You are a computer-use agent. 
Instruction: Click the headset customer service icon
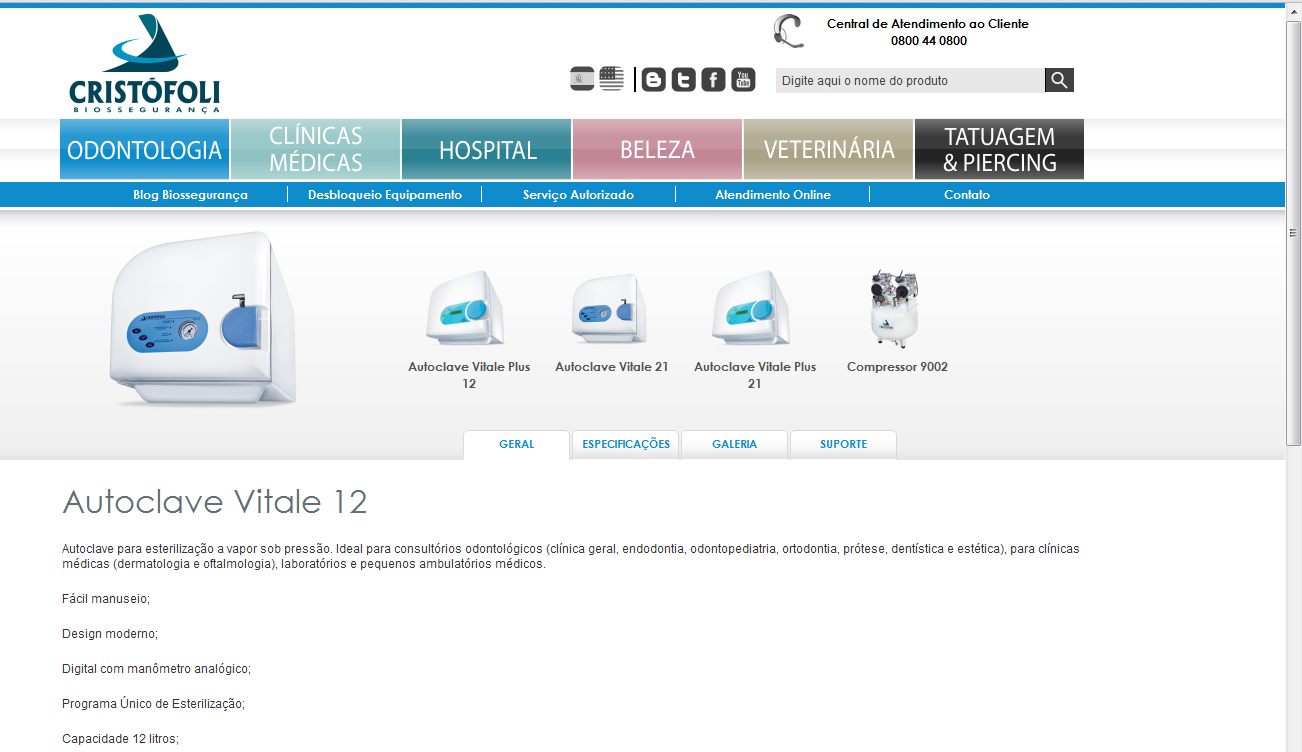point(789,31)
